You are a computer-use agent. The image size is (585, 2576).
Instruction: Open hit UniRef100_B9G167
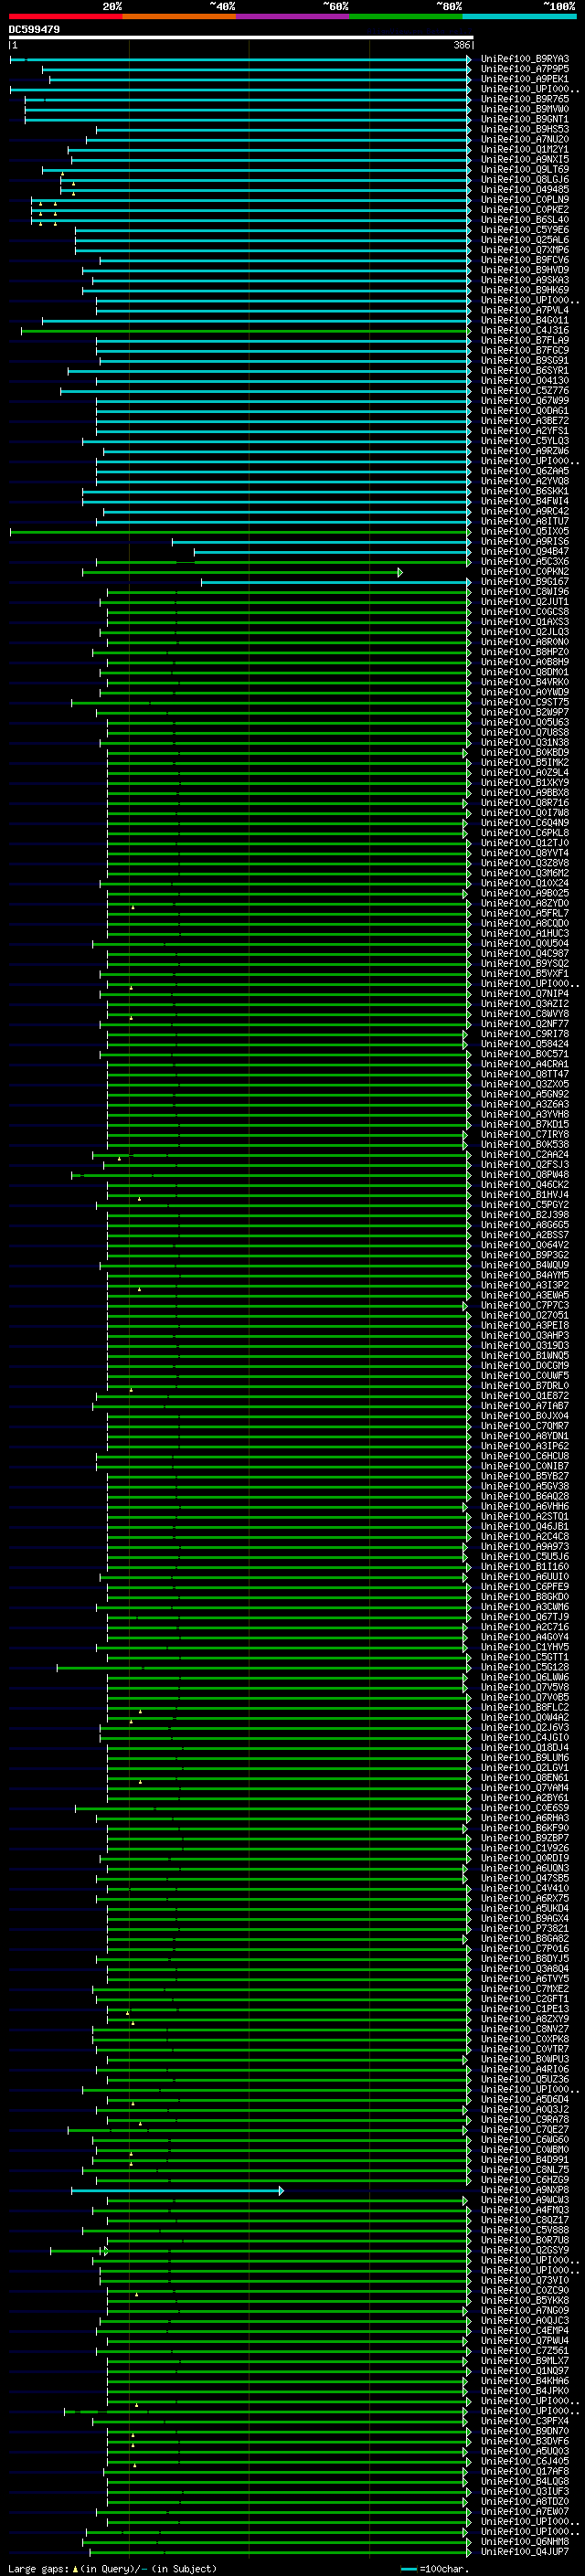tap(524, 582)
